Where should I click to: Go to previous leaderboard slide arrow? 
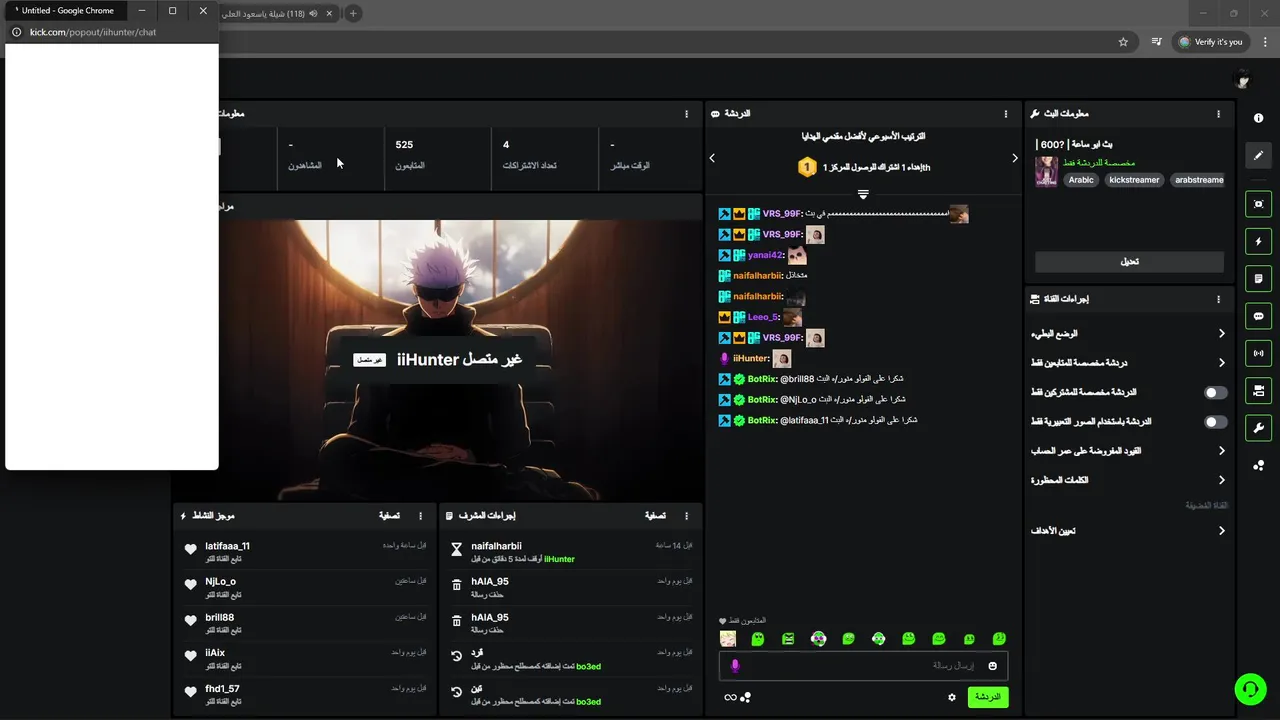coord(712,158)
